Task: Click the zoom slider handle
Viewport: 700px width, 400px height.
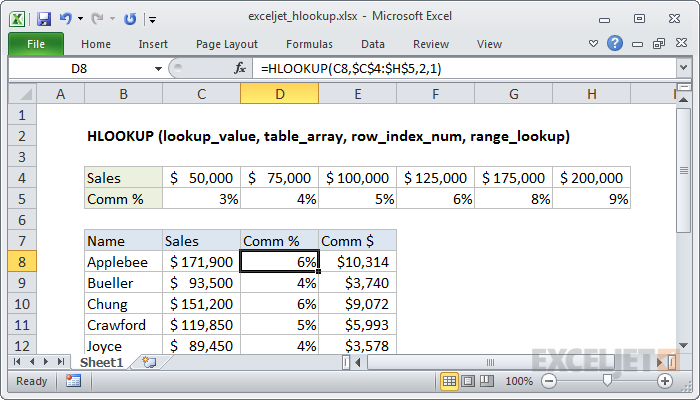Action: (607, 380)
